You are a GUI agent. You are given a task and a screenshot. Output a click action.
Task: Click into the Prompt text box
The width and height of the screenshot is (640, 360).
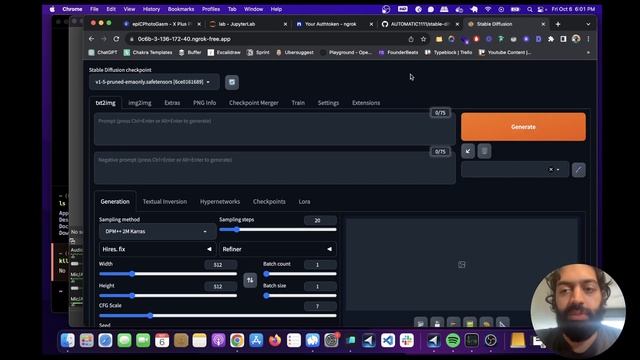tap(275, 129)
